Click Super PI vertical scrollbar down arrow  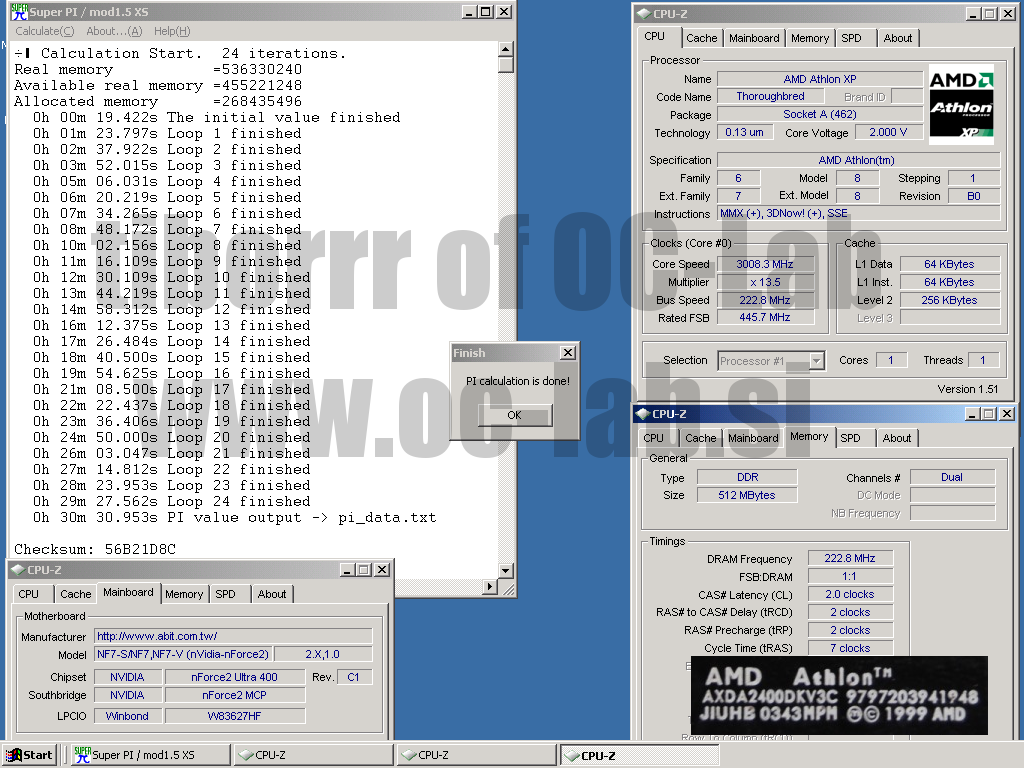[505, 570]
